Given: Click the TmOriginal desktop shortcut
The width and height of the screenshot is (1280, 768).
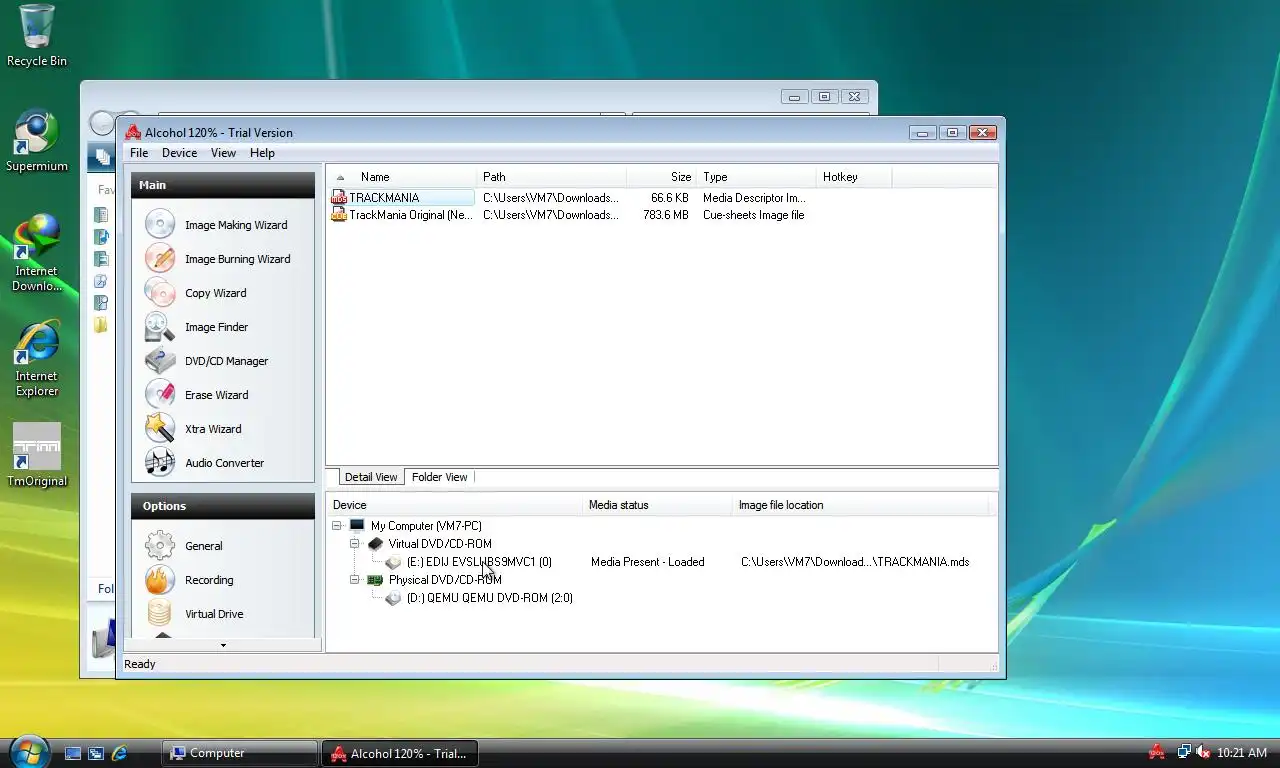Looking at the screenshot, I should (37, 455).
